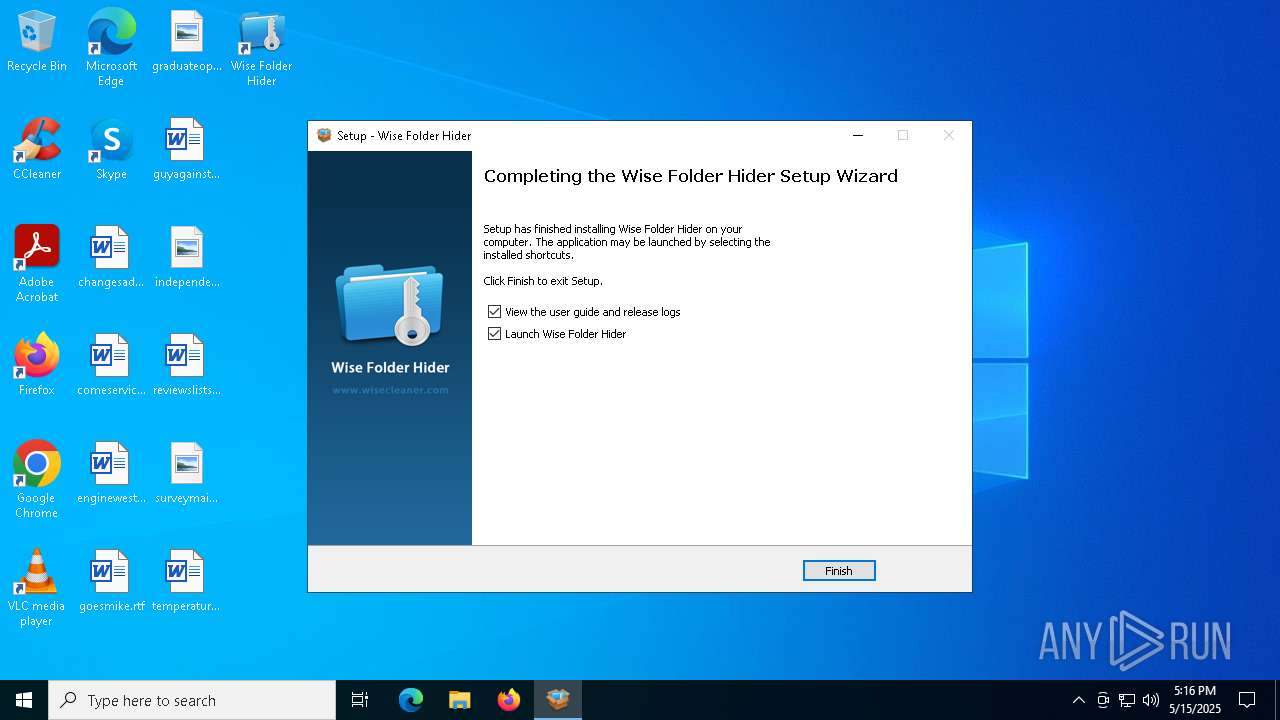Click the setup window title bar icon
Image resolution: width=1280 pixels, height=720 pixels.
point(324,135)
